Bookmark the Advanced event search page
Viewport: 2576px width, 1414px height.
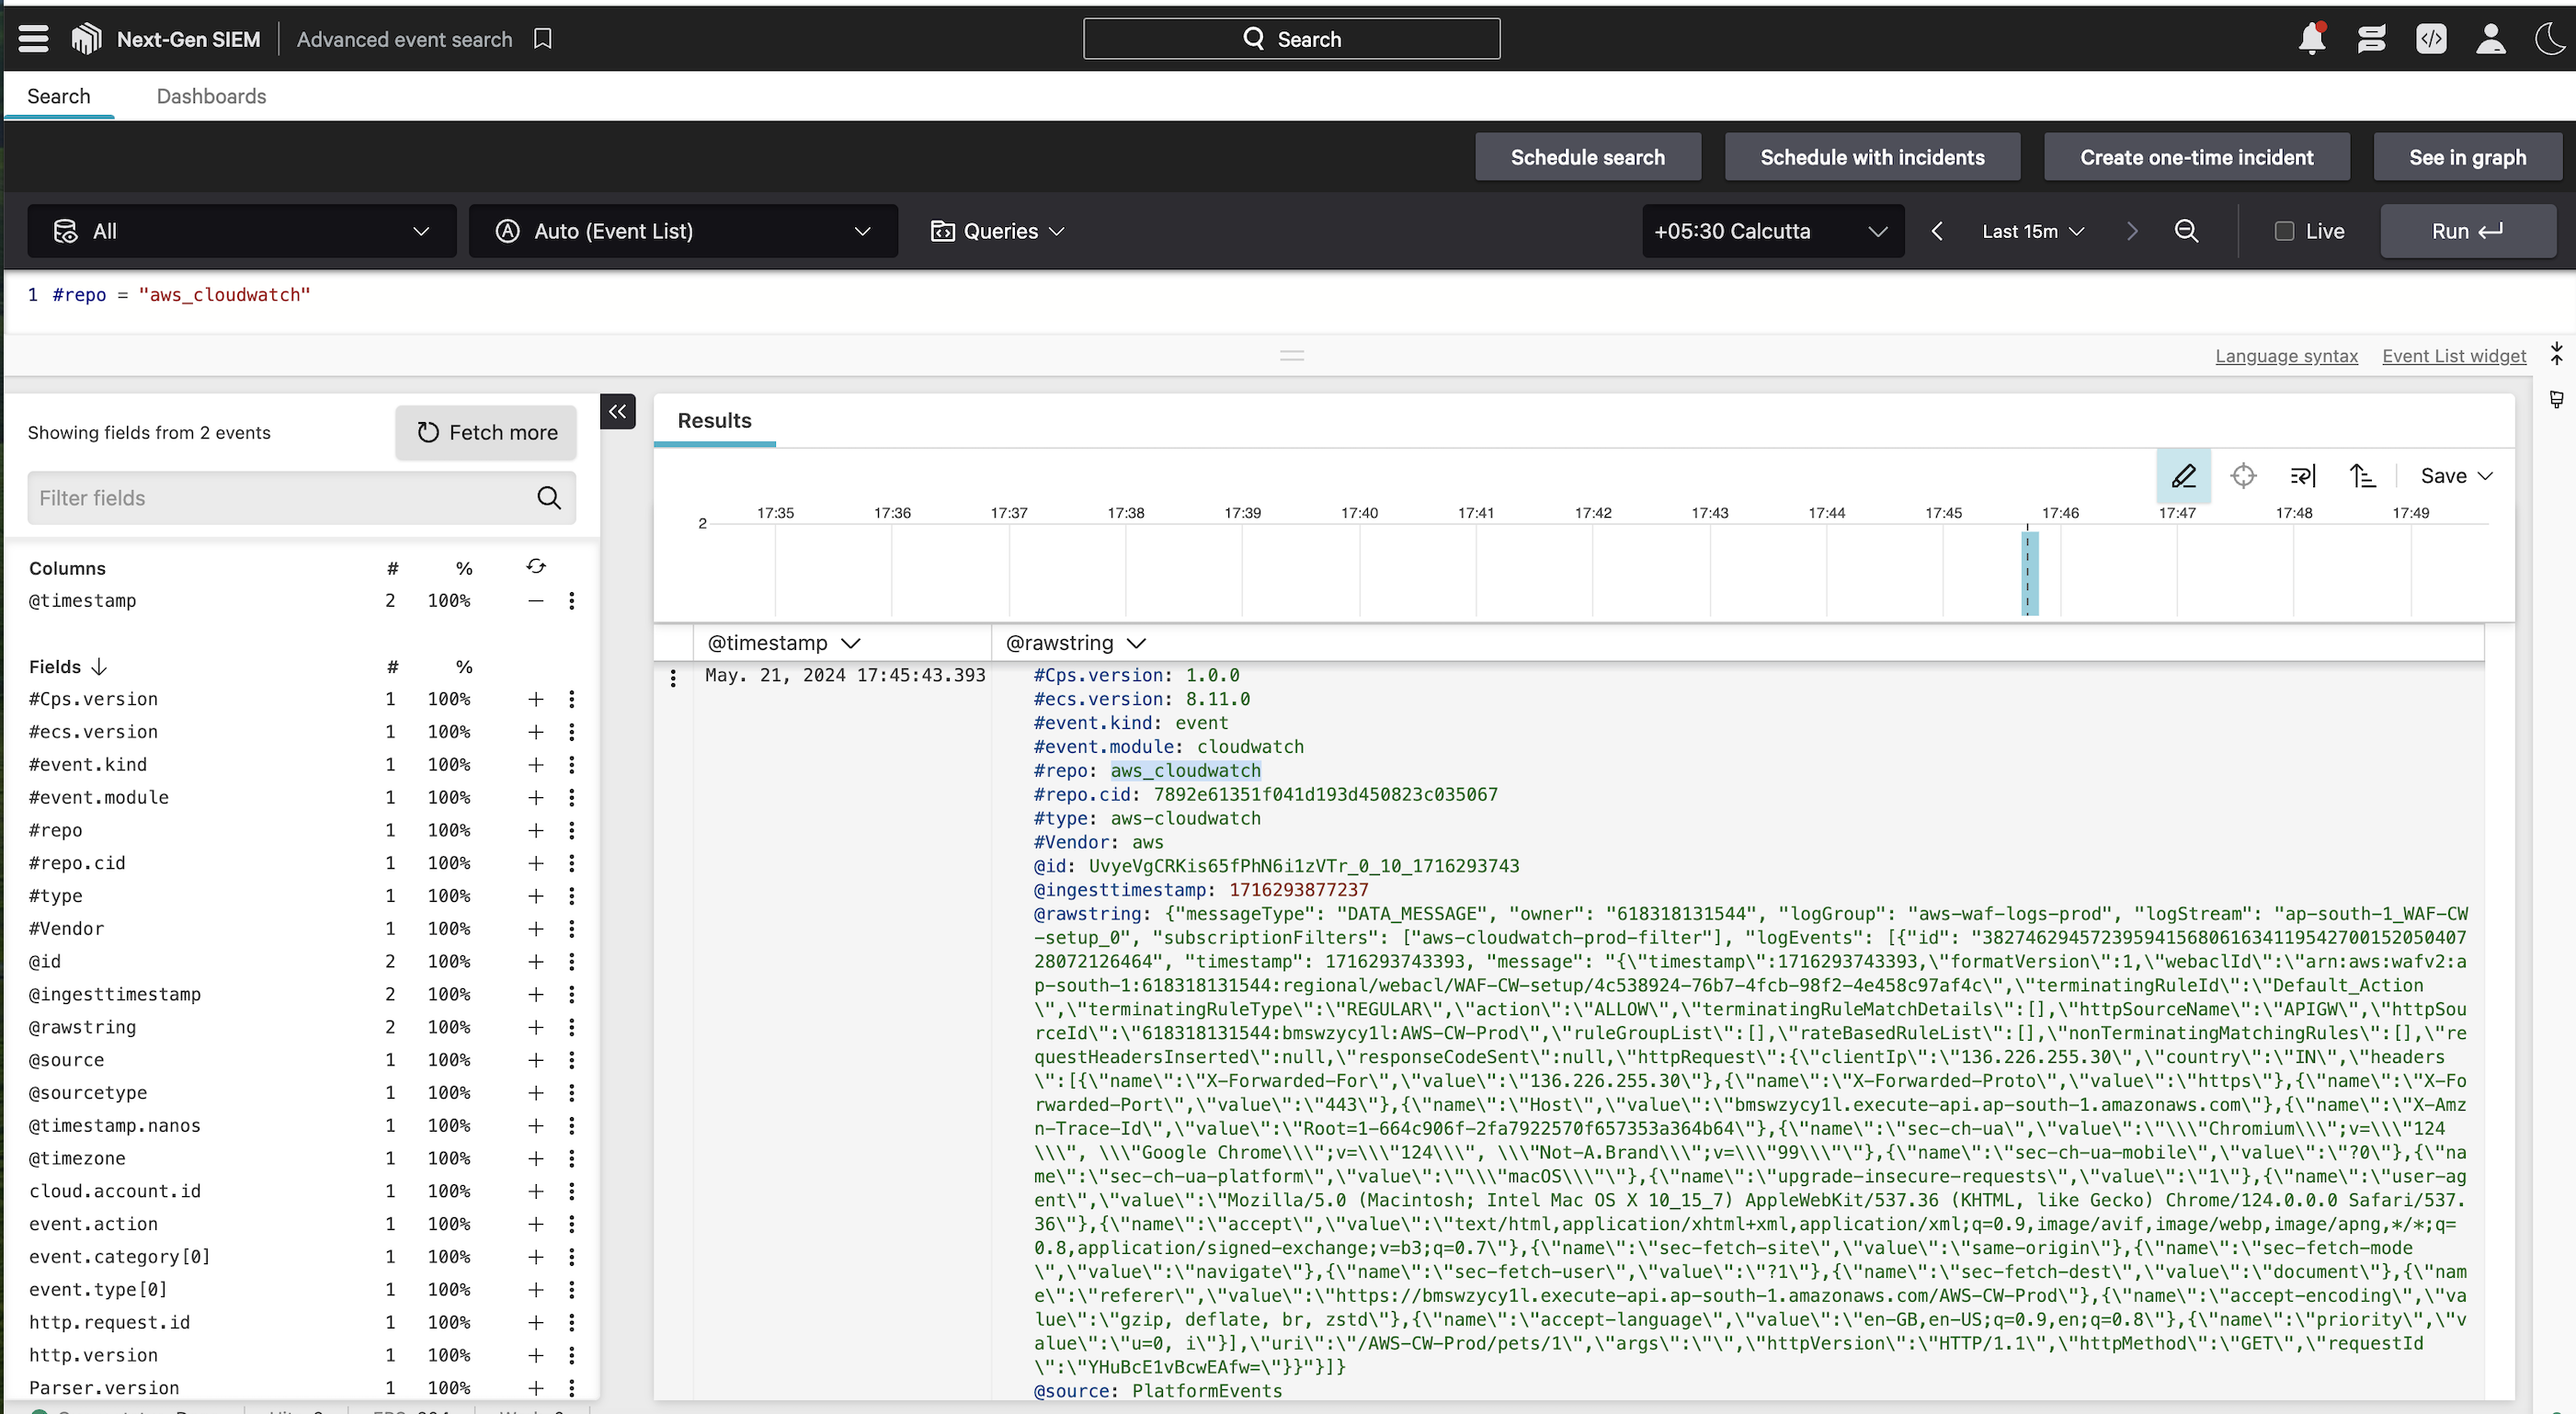(x=543, y=39)
